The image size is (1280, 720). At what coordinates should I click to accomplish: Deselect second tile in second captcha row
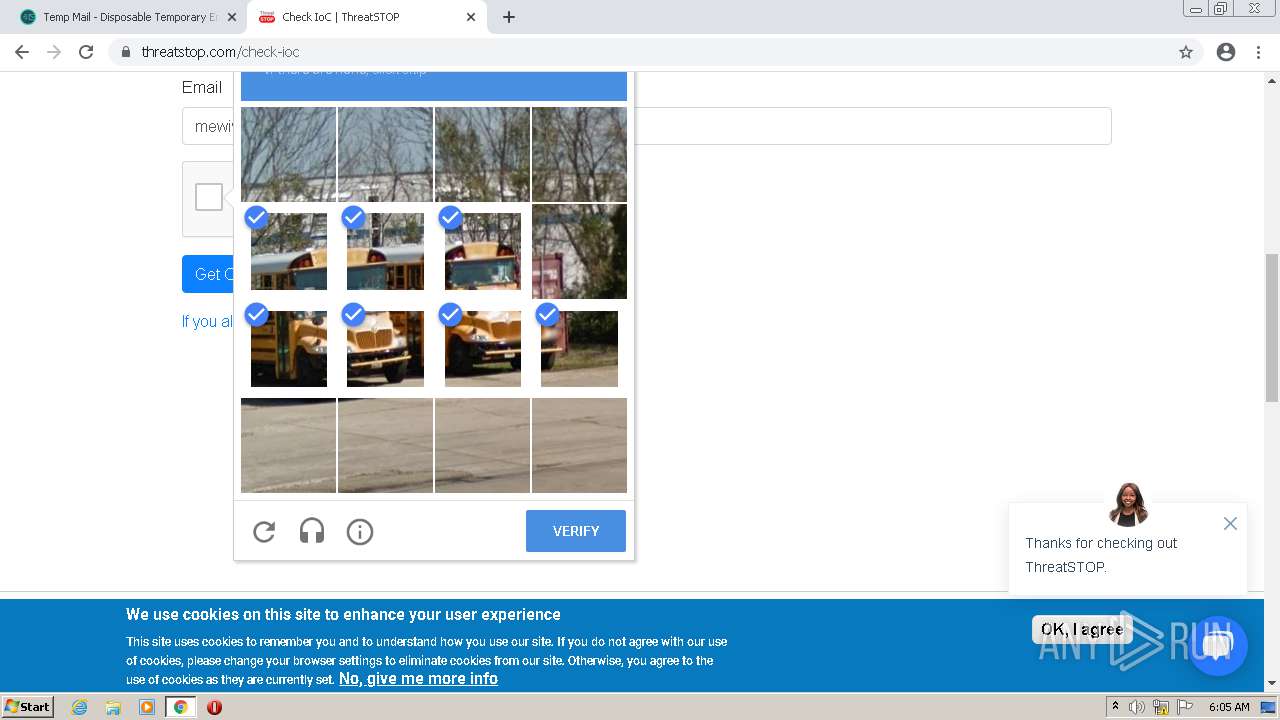[385, 251]
